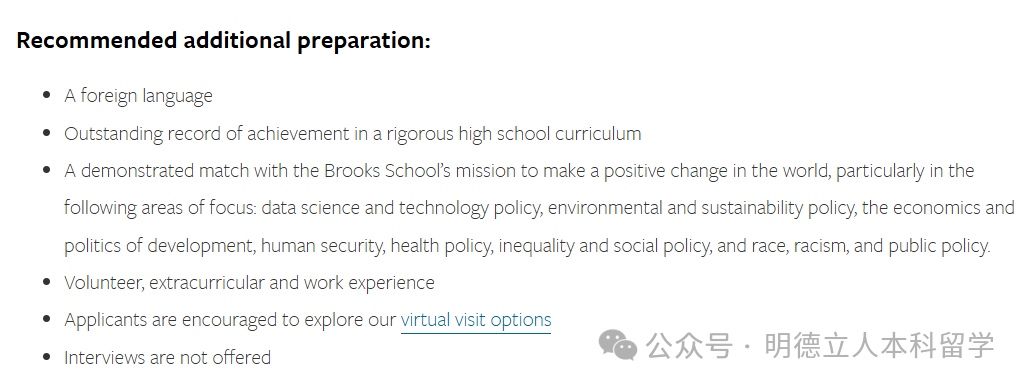Click the WeChat logo icon in watermark
Screen dimensions: 1027x387
(x=617, y=345)
